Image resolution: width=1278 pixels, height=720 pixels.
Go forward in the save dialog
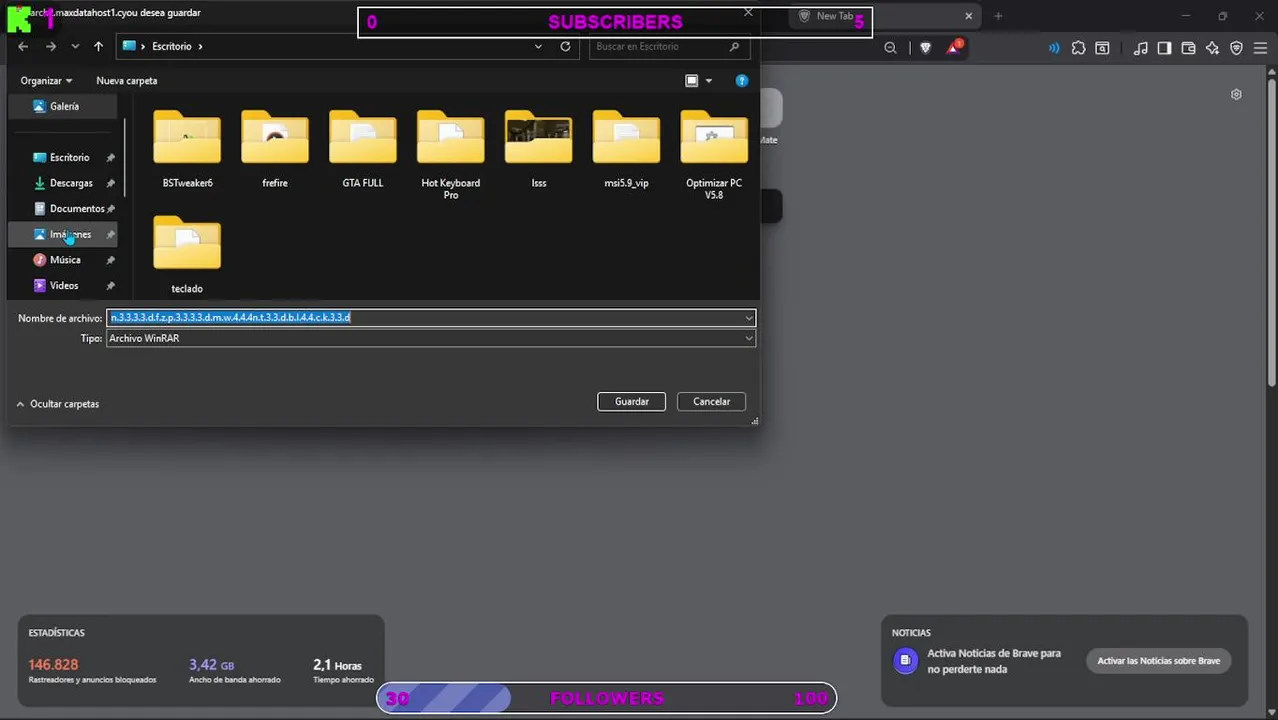tap(51, 46)
